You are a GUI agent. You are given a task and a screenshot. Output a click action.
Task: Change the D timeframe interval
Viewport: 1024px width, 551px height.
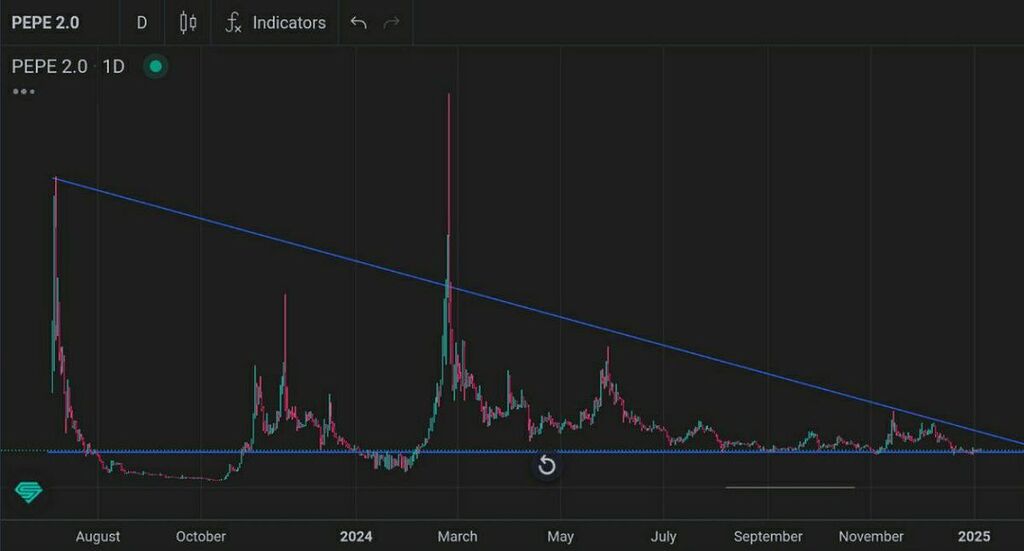142,23
